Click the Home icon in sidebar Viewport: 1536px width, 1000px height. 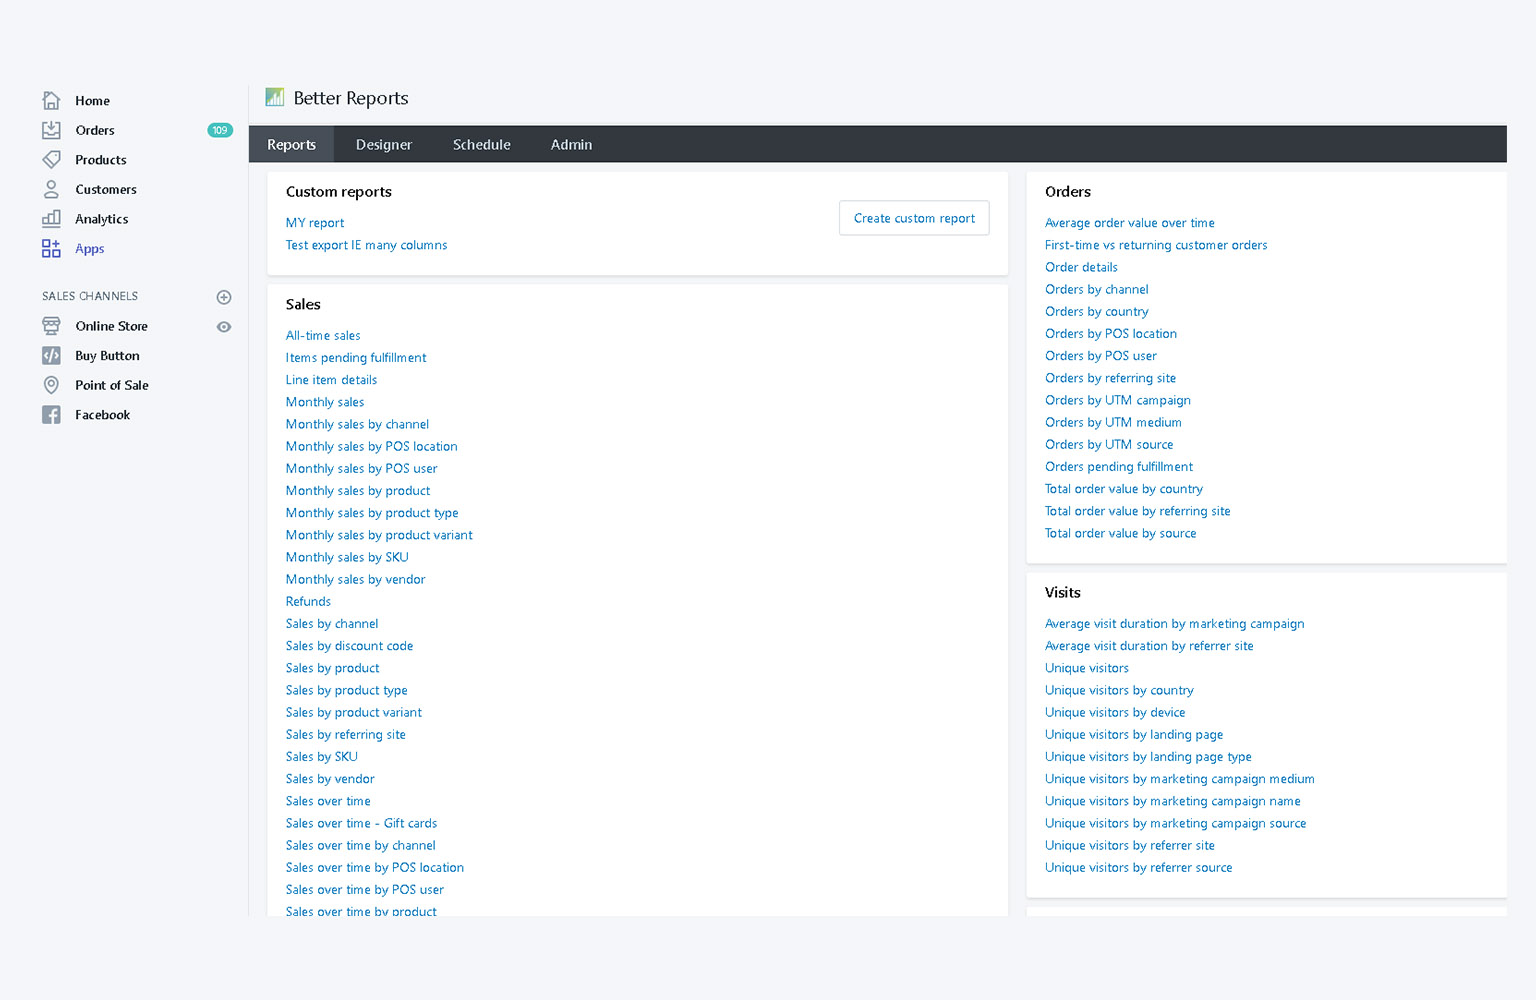51,100
